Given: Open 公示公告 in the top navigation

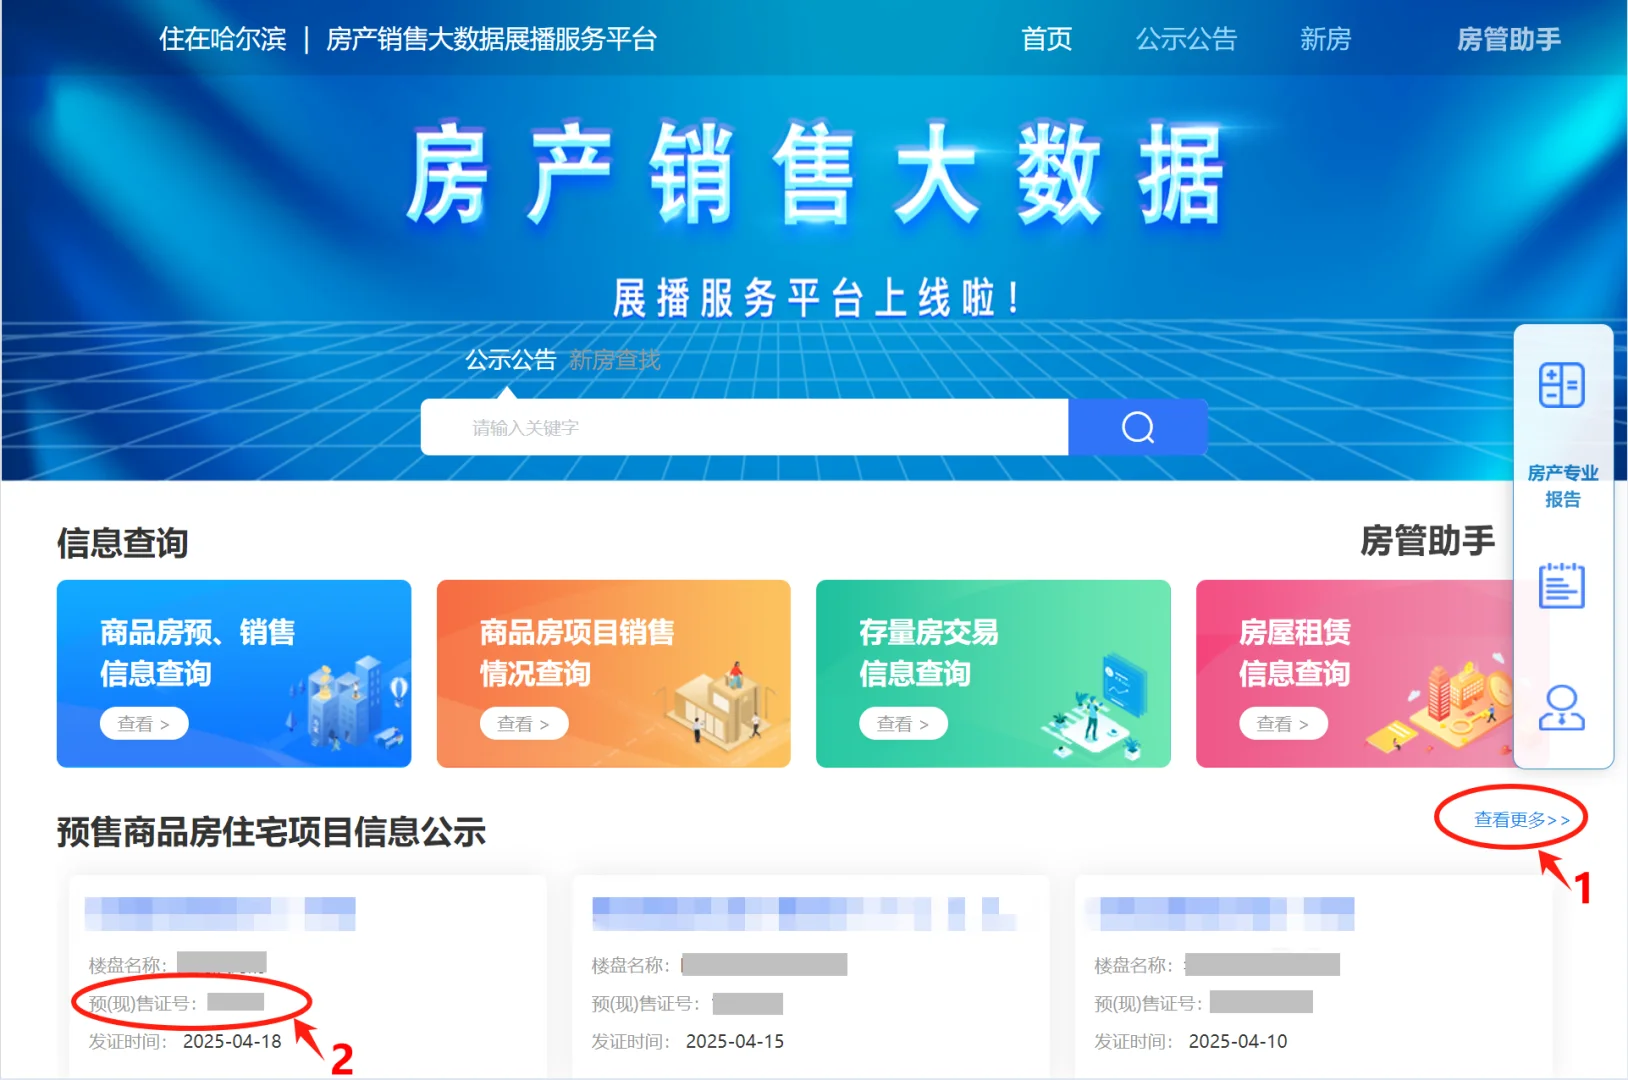Looking at the screenshot, I should [1186, 39].
